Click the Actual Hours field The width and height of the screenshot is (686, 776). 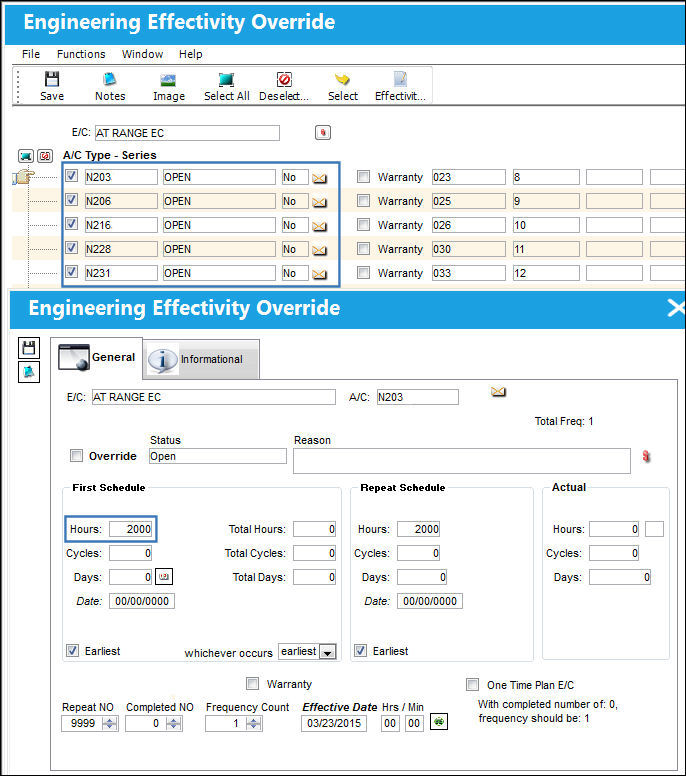[614, 529]
